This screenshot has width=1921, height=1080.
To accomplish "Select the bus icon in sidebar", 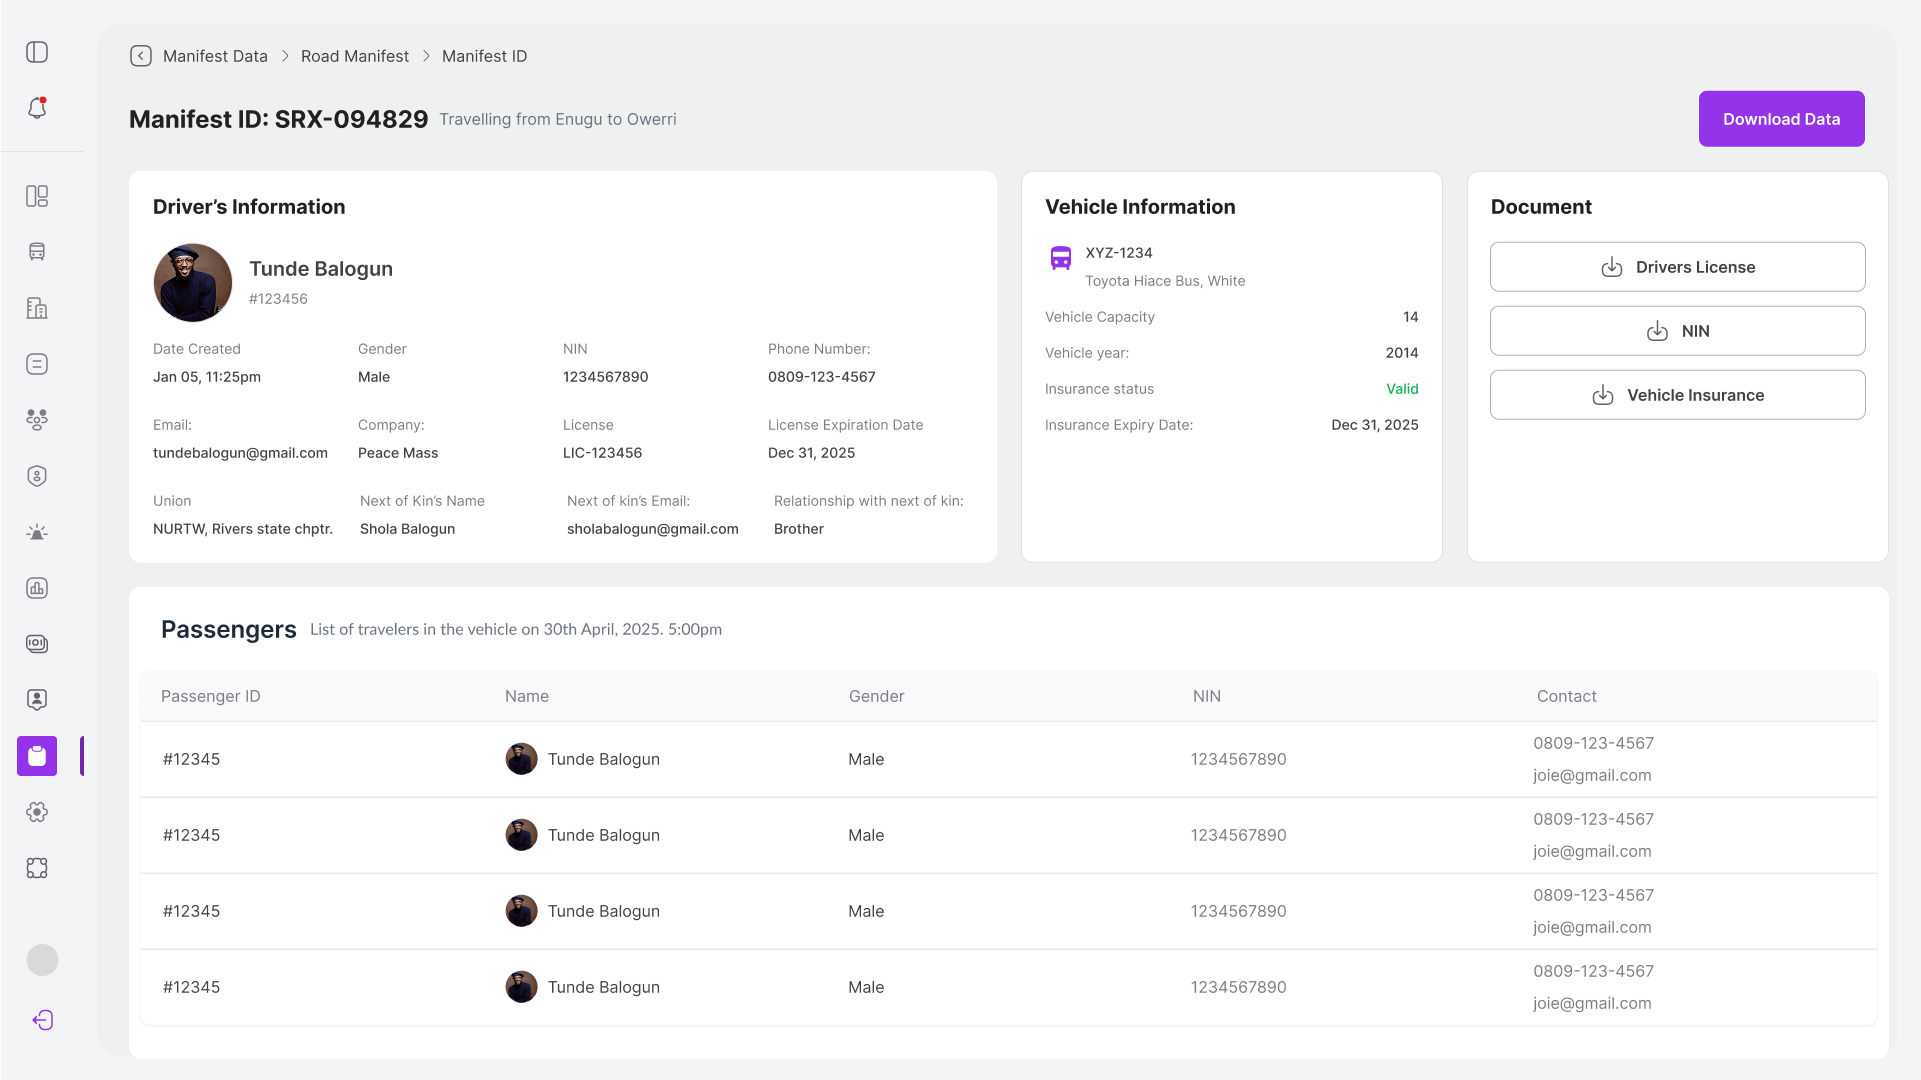I will (37, 252).
